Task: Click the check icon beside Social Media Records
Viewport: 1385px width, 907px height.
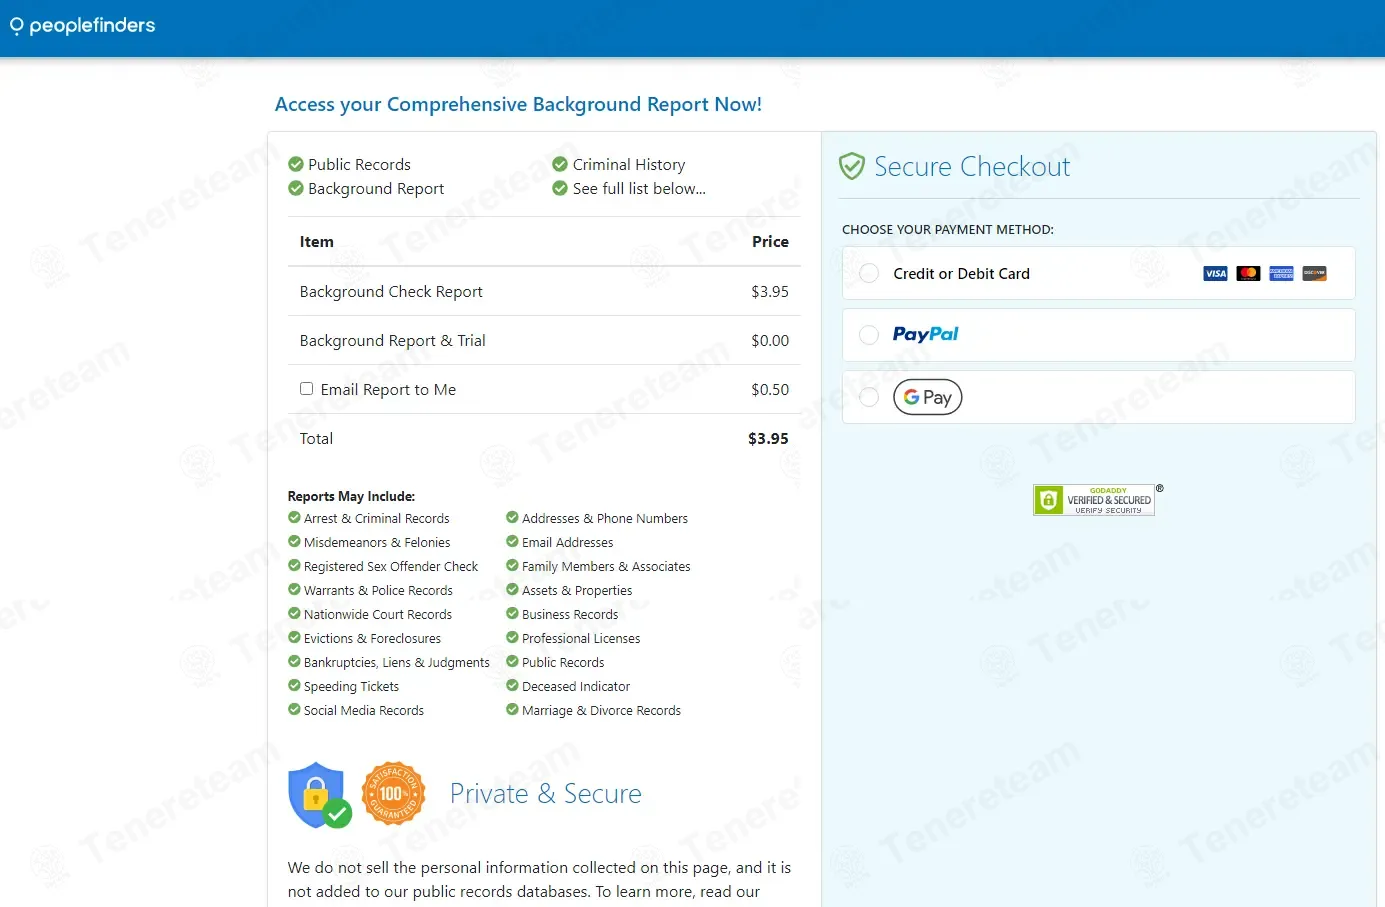Action: point(294,710)
